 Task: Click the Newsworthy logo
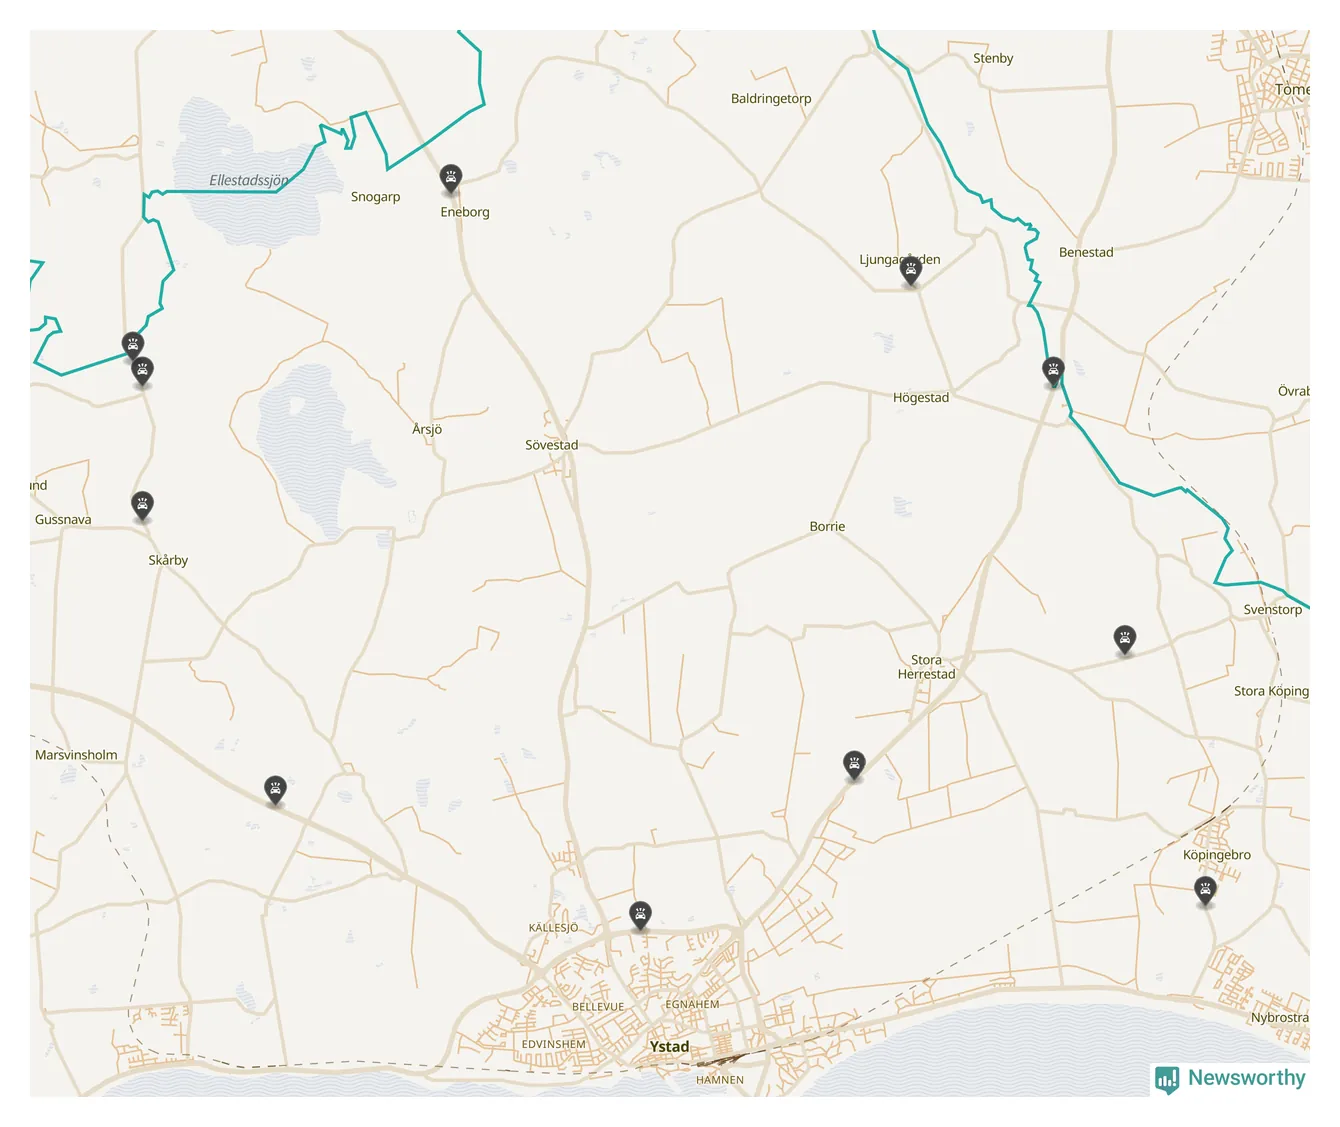click(1231, 1078)
